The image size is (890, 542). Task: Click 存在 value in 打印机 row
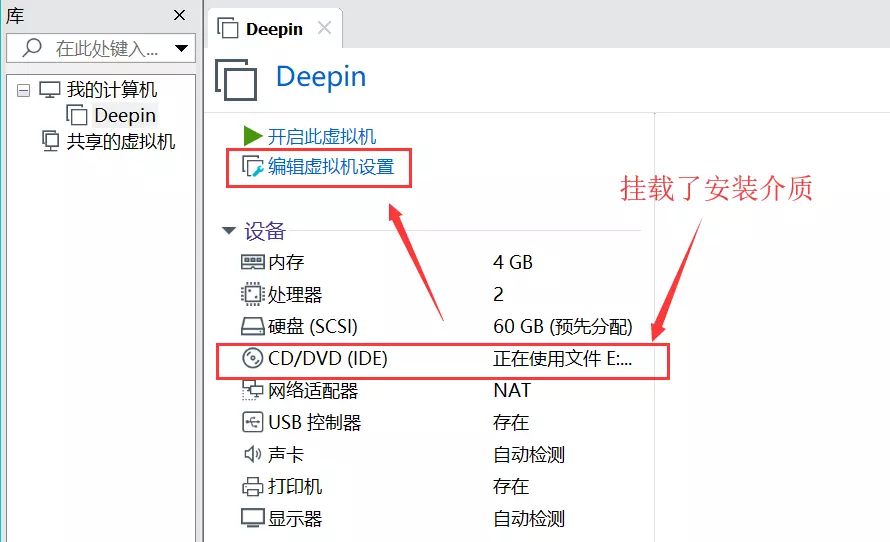[x=511, y=486]
